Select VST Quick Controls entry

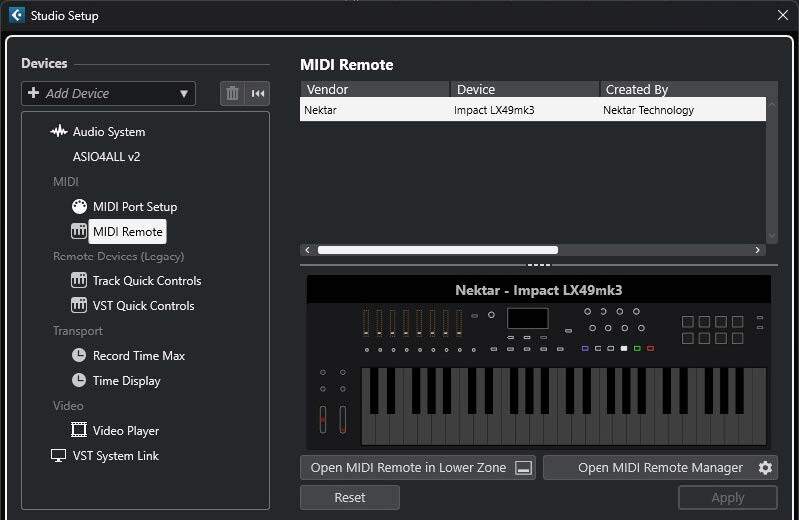click(143, 306)
